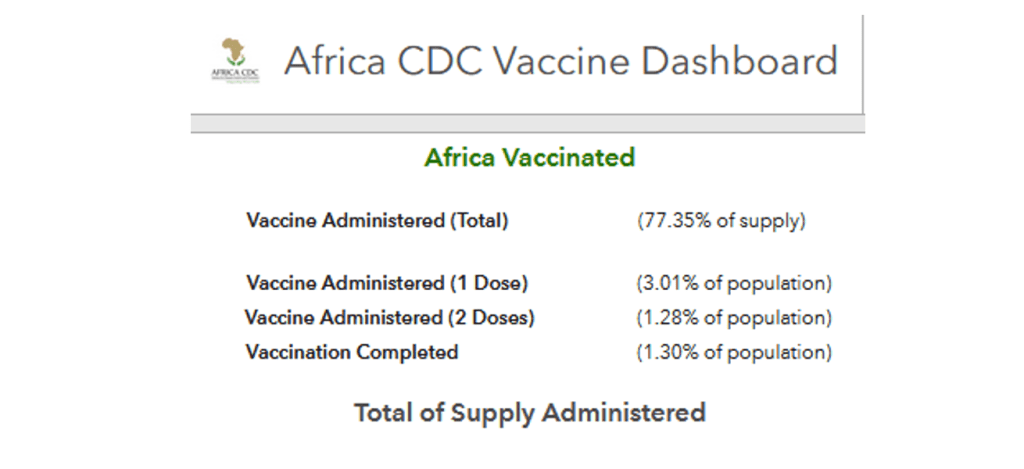Click the "1.30% of population" value
1024x469 pixels.
[x=734, y=352]
